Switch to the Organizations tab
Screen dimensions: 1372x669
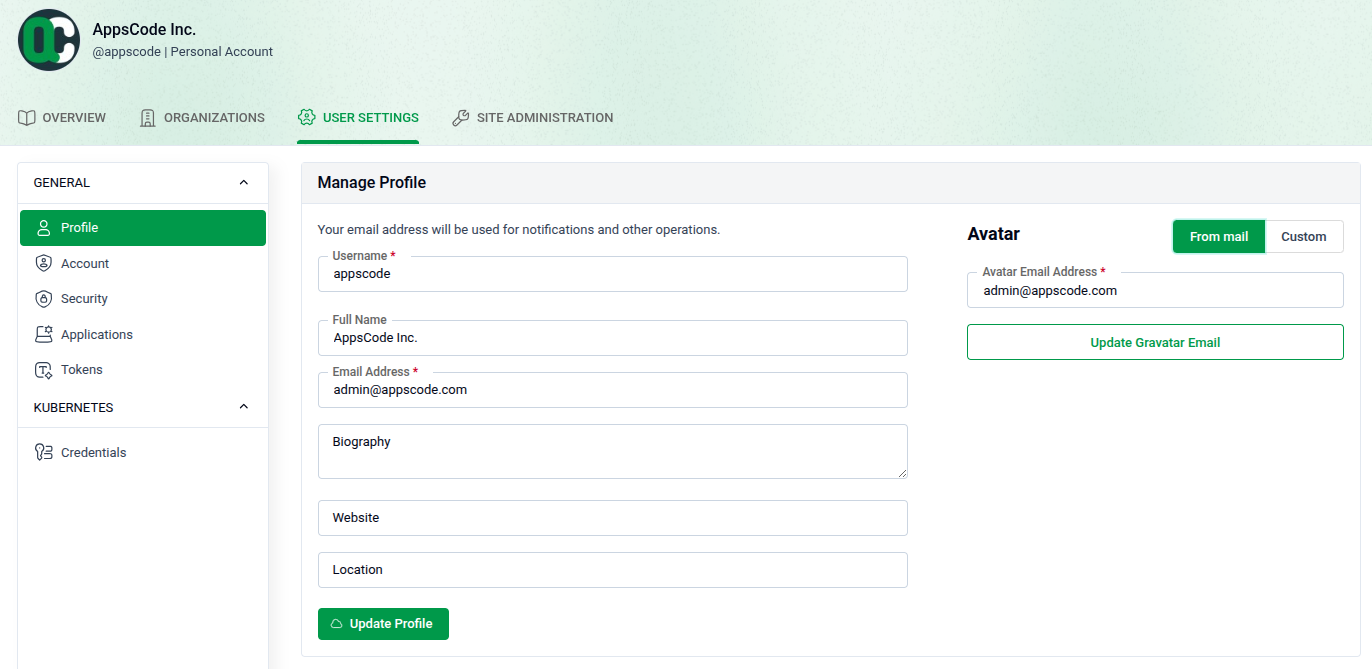[x=201, y=117]
